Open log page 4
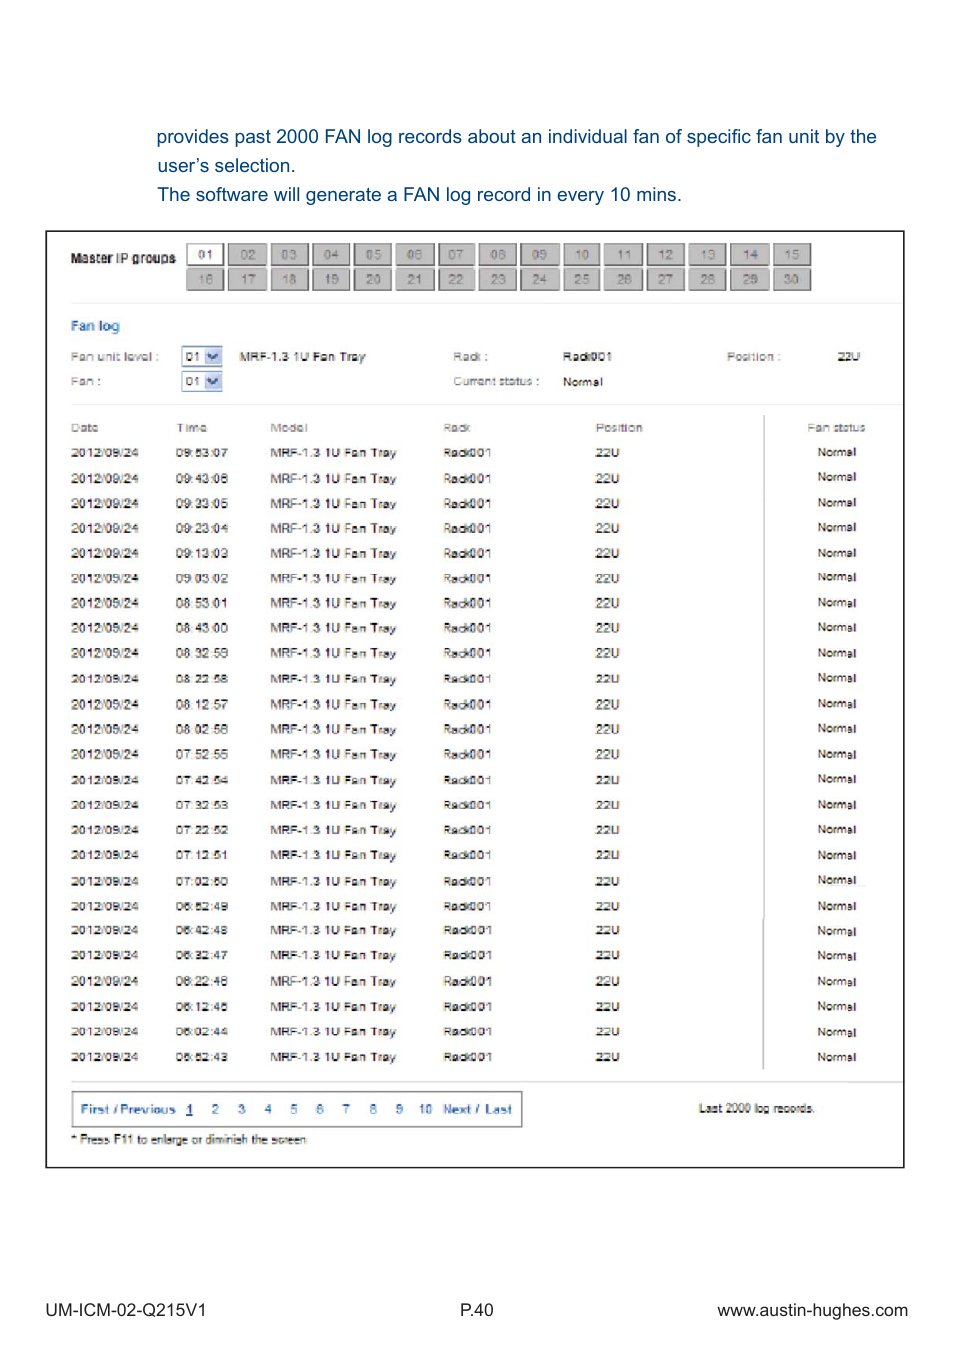954x1350 pixels. [268, 1109]
